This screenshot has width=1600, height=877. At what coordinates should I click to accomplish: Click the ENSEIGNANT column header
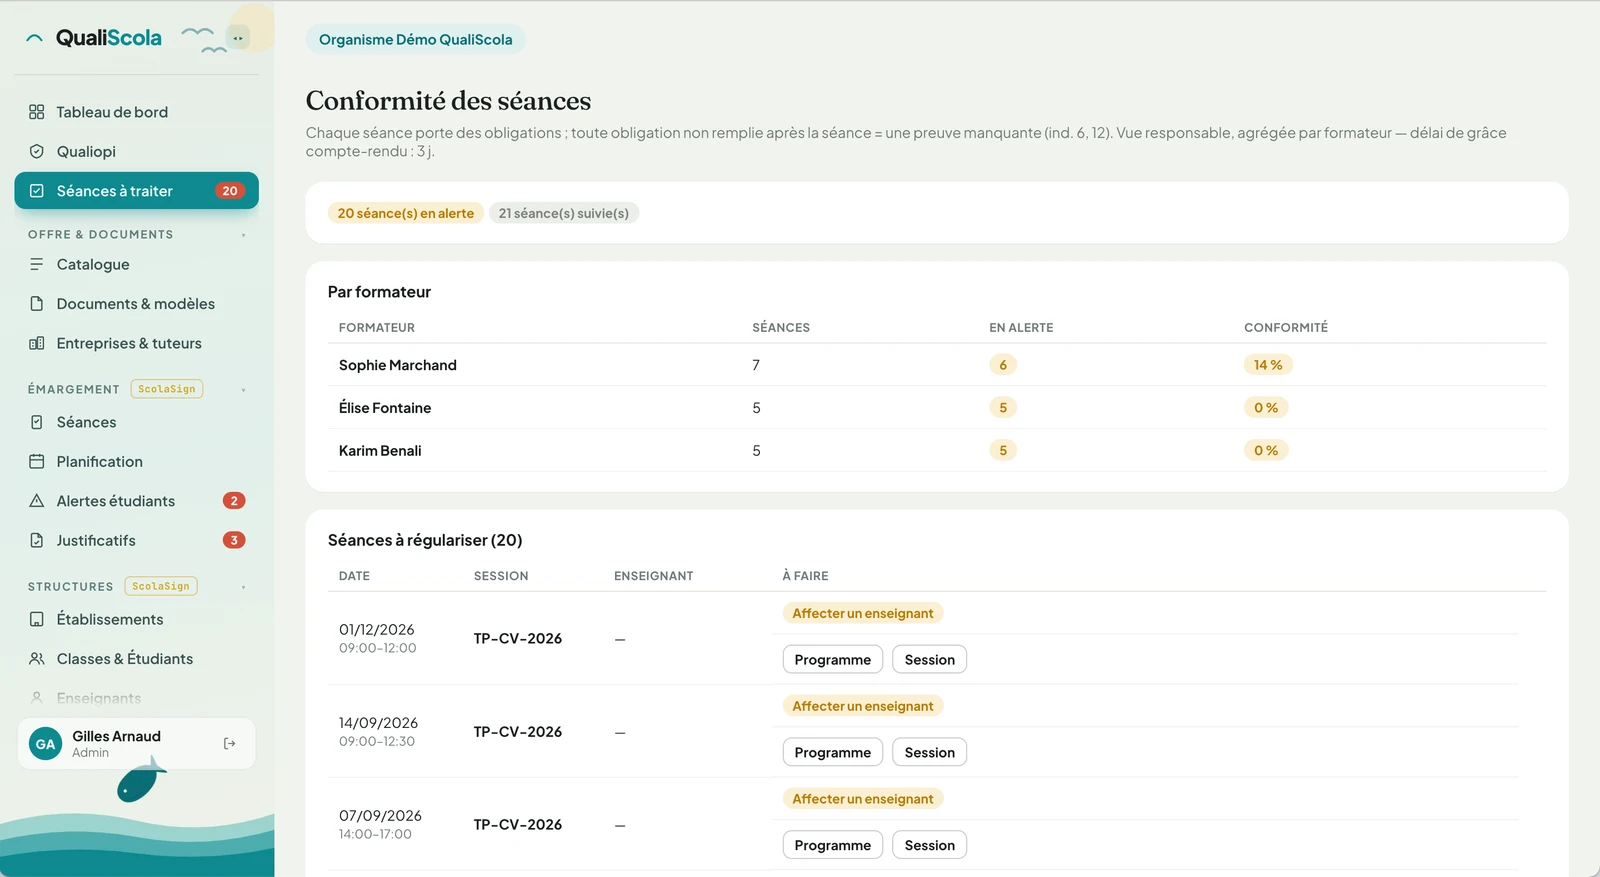pos(654,576)
